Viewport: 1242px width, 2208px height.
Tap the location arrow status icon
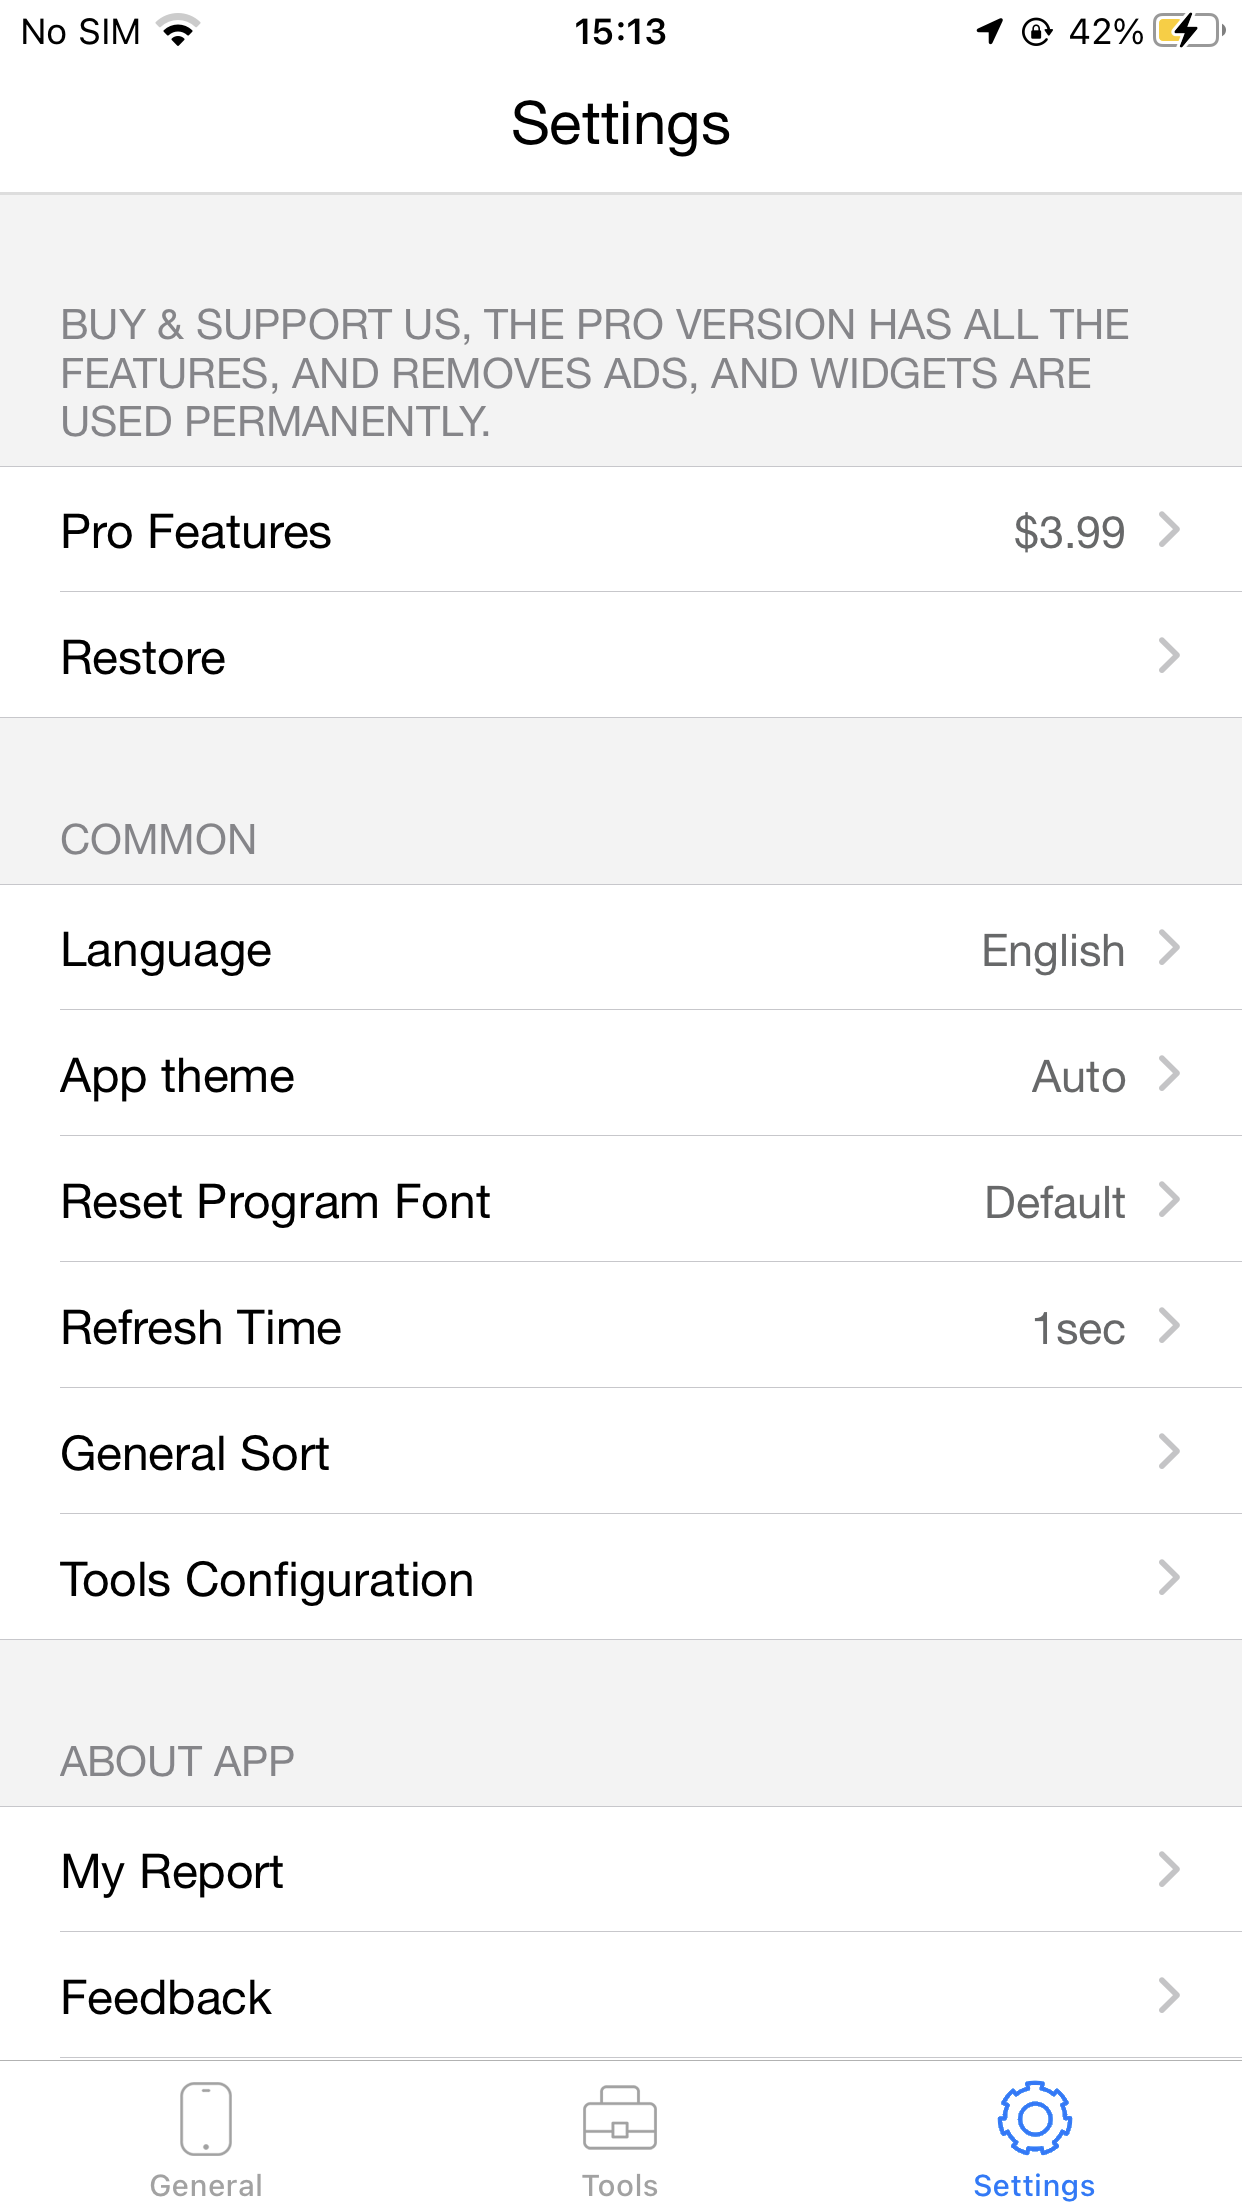click(x=989, y=31)
